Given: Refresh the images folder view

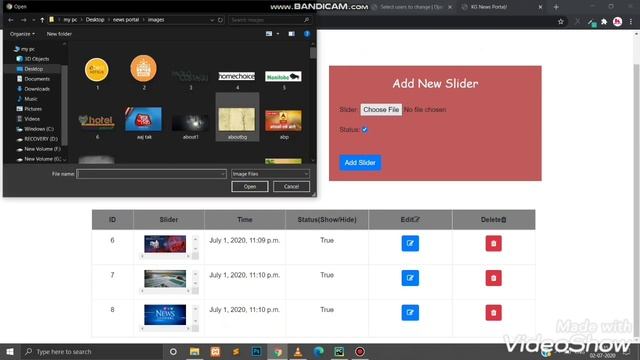Looking at the screenshot, I should 220,20.
